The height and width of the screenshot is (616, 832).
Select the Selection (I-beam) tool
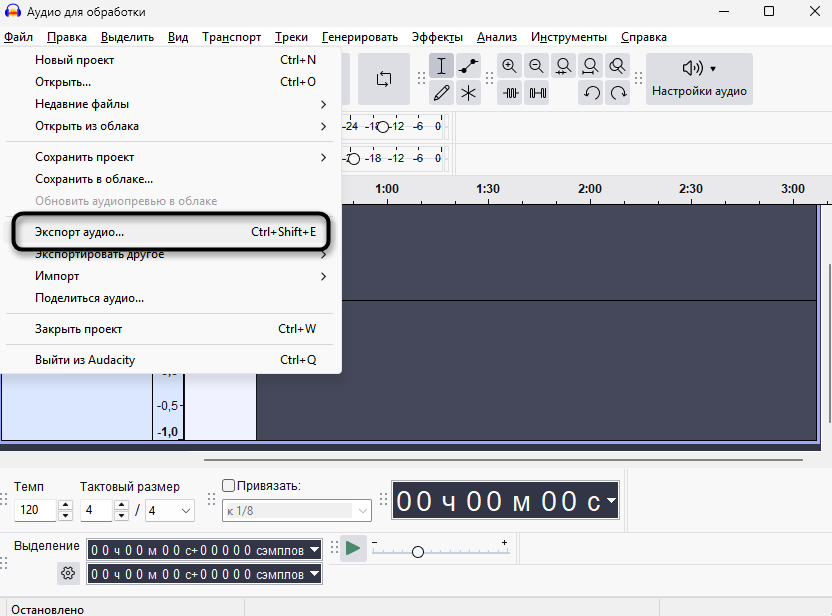pyautogui.click(x=441, y=66)
